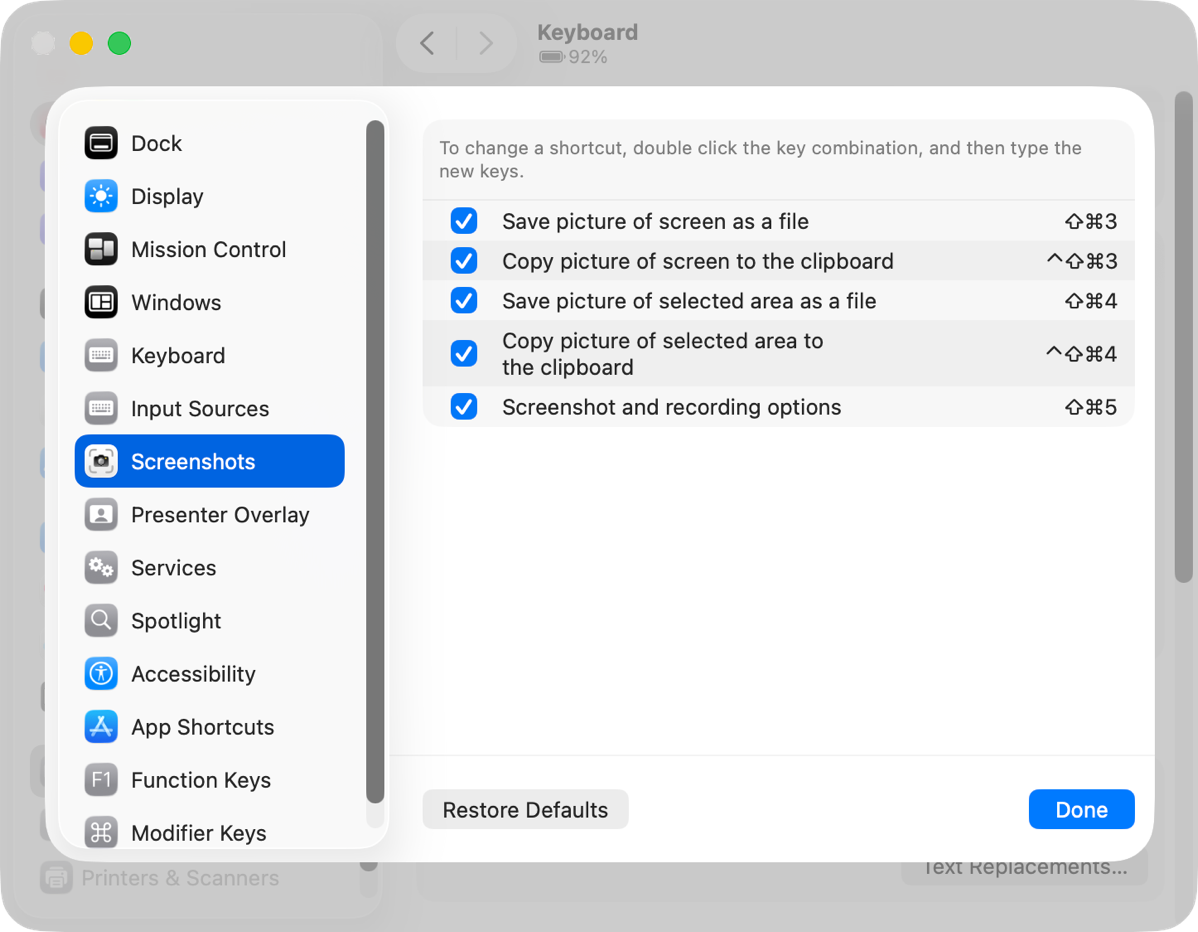Open Display settings via its sun icon
The image size is (1198, 932).
click(x=101, y=196)
